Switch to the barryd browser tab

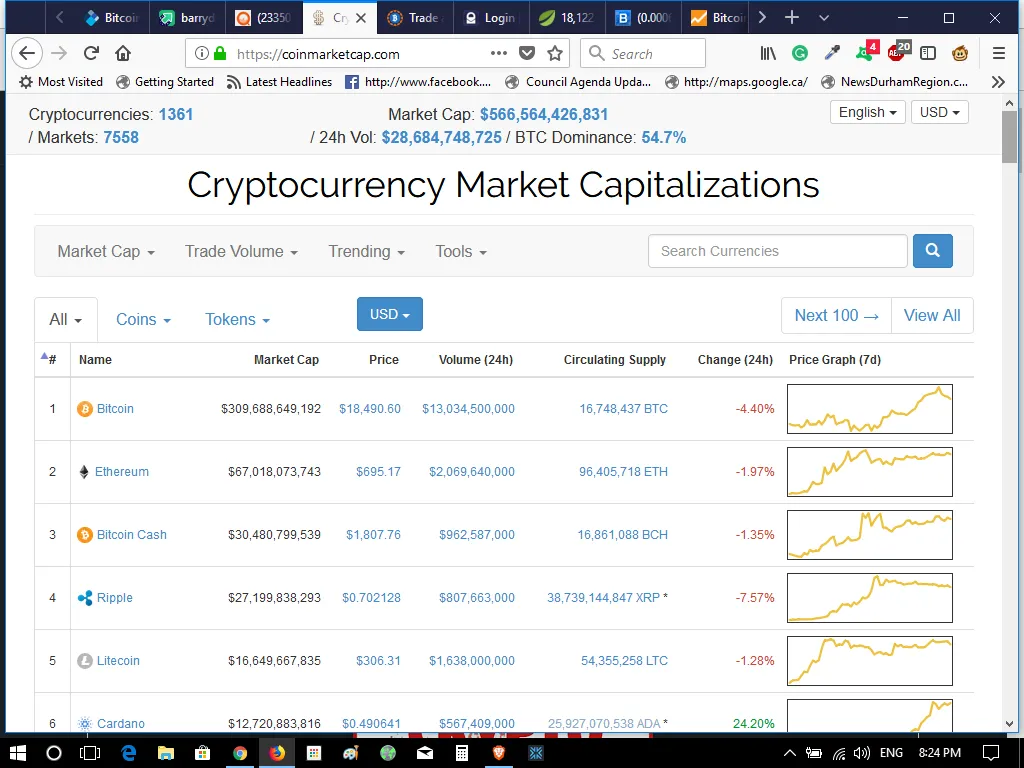coord(189,18)
